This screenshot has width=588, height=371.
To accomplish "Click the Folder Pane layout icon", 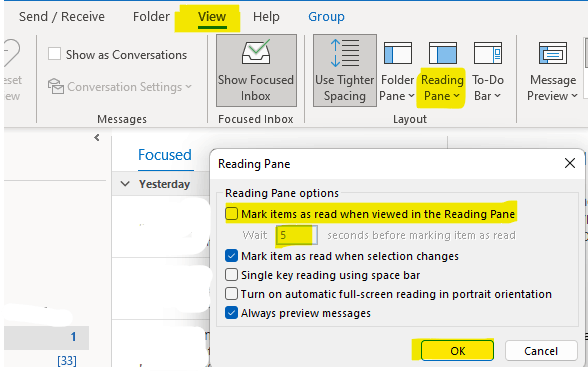I will 398,53.
